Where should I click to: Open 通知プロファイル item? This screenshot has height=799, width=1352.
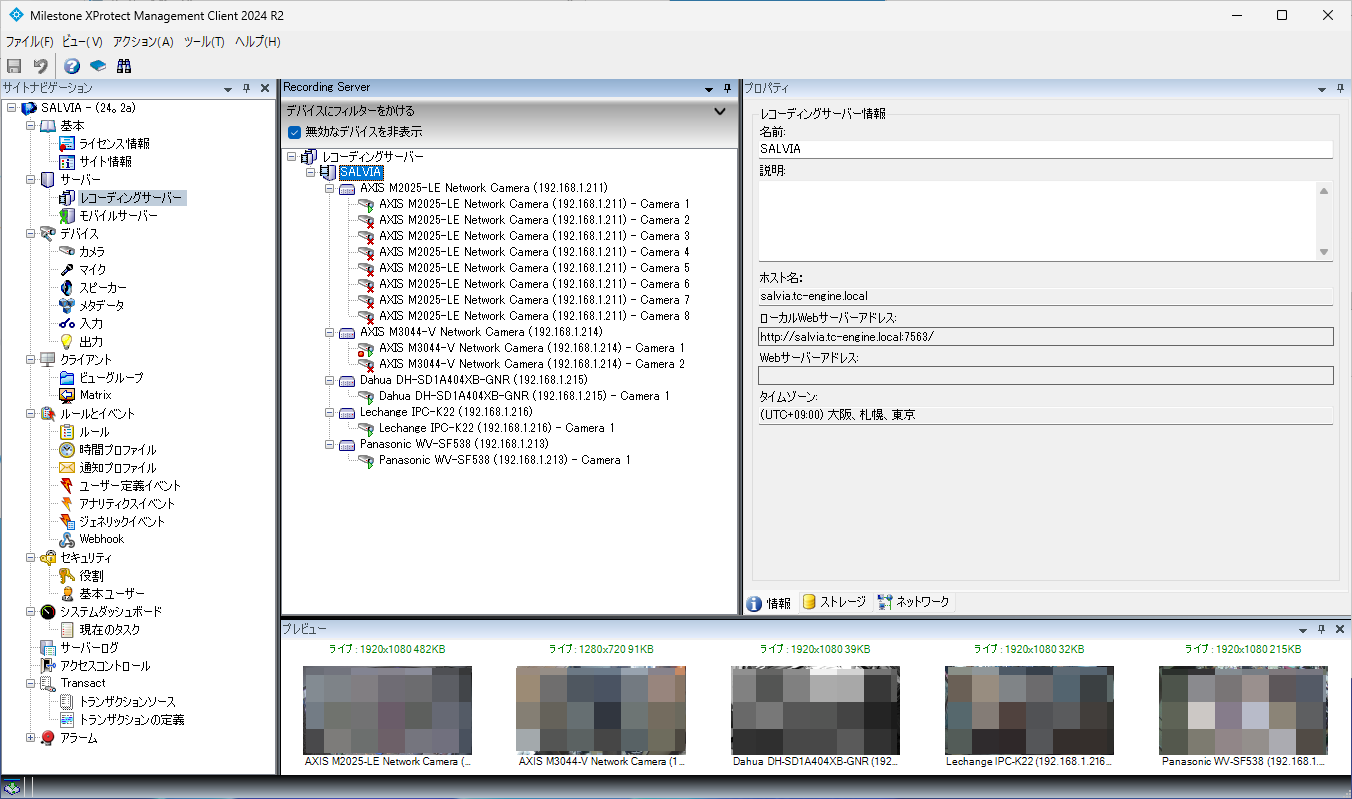(x=118, y=468)
